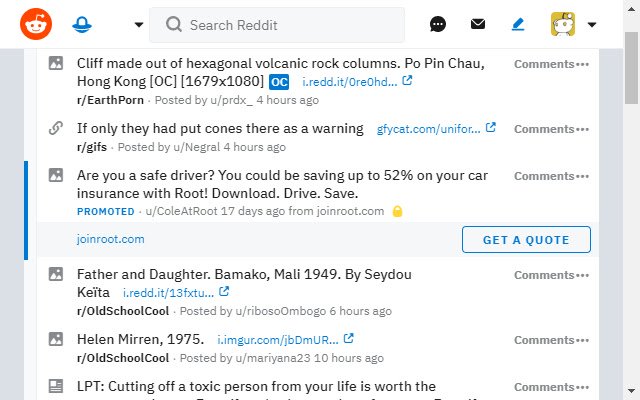Open the user account dropdown arrow
640x400 pixels.
pos(592,24)
